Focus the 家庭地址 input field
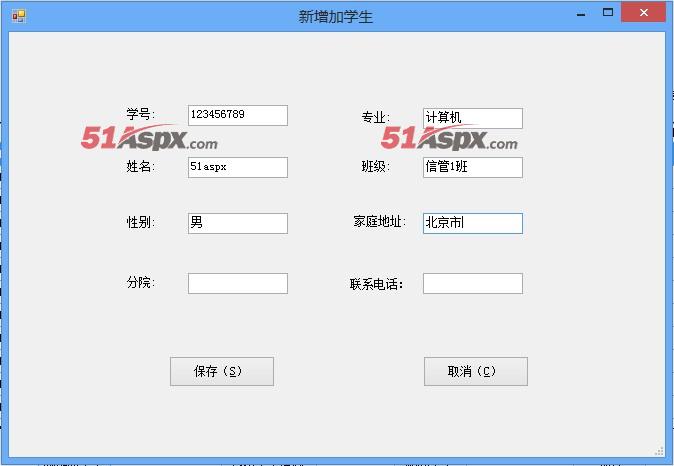This screenshot has height=466, width=674. (x=473, y=224)
